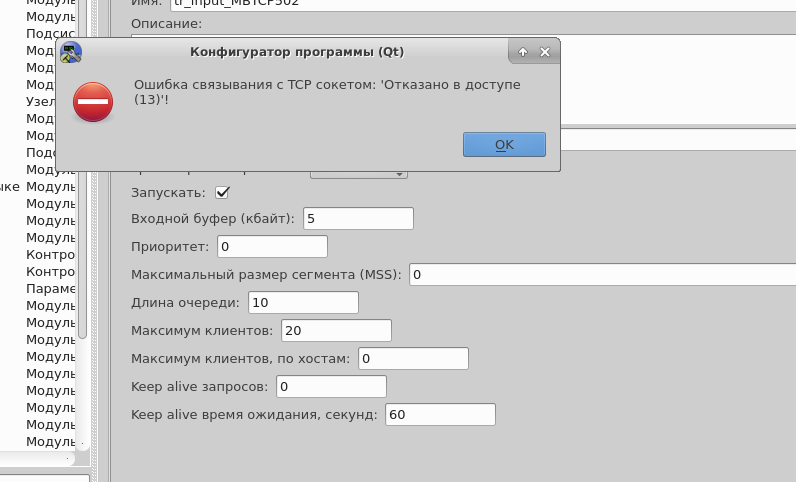Click the "Максимум клиентов, по хостам" field
The image size is (796, 482).
pyautogui.click(x=412, y=358)
